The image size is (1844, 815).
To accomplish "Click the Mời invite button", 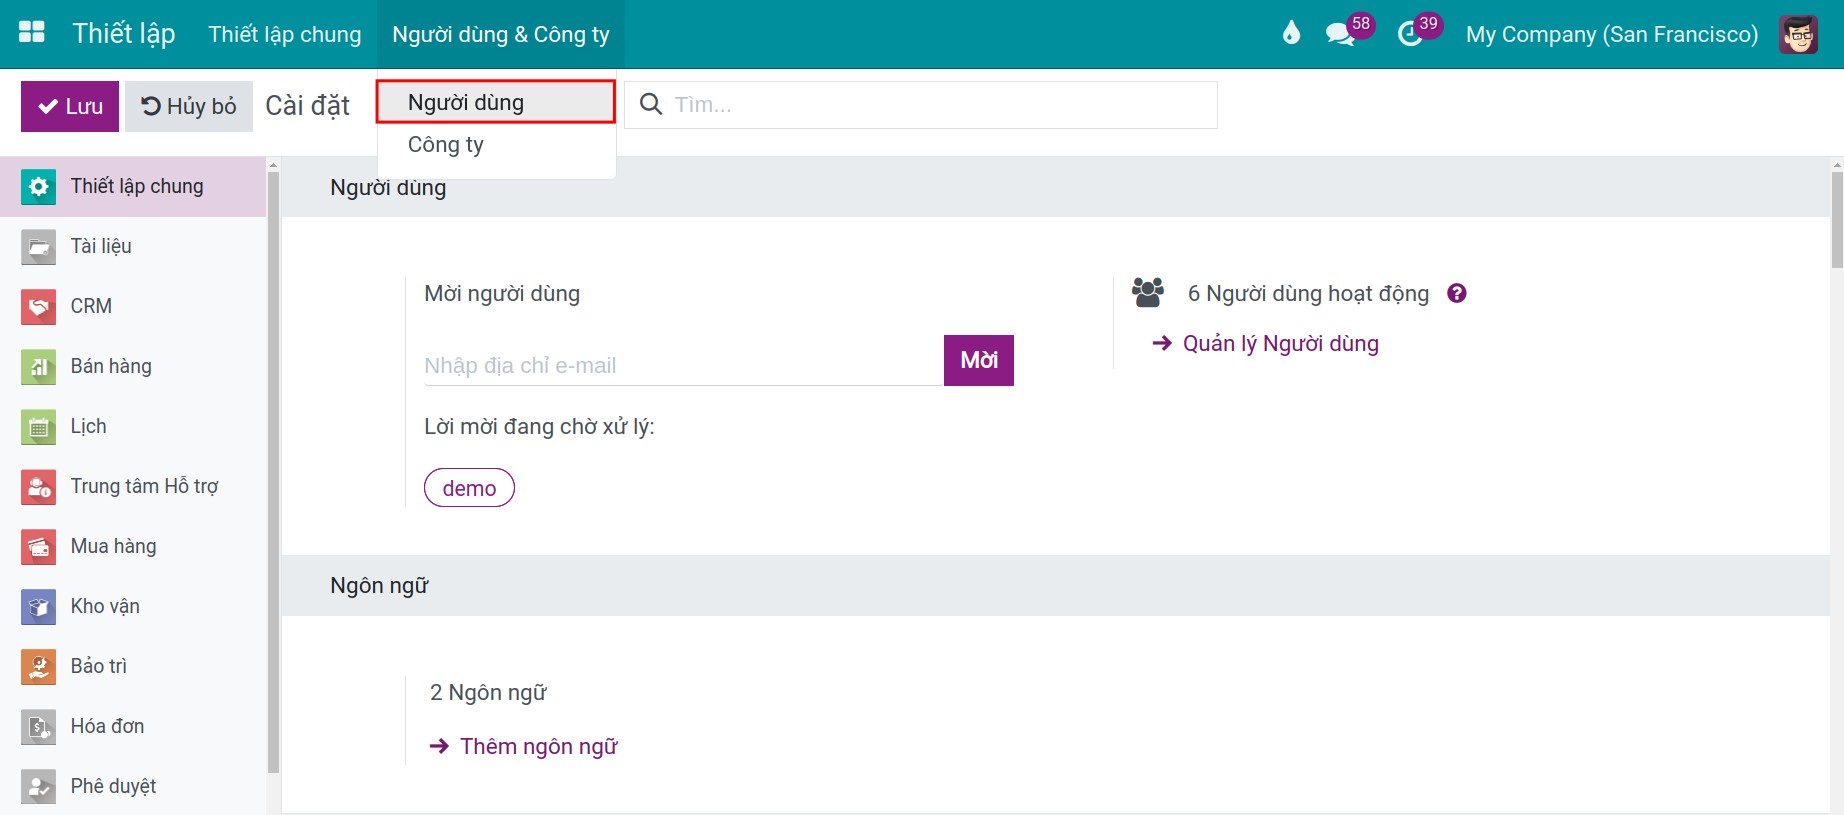I will 979,360.
